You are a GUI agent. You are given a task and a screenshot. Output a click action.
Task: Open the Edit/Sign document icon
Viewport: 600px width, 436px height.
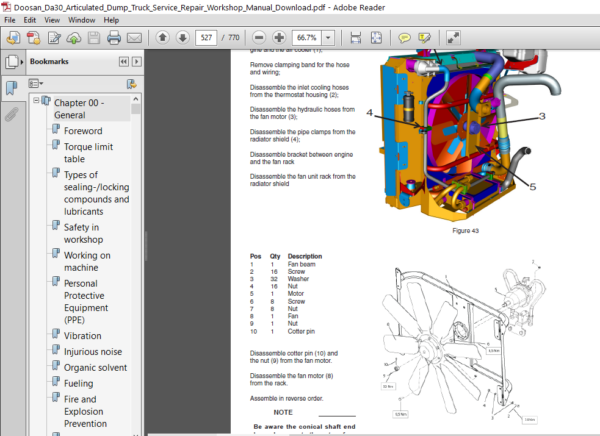click(x=54, y=38)
